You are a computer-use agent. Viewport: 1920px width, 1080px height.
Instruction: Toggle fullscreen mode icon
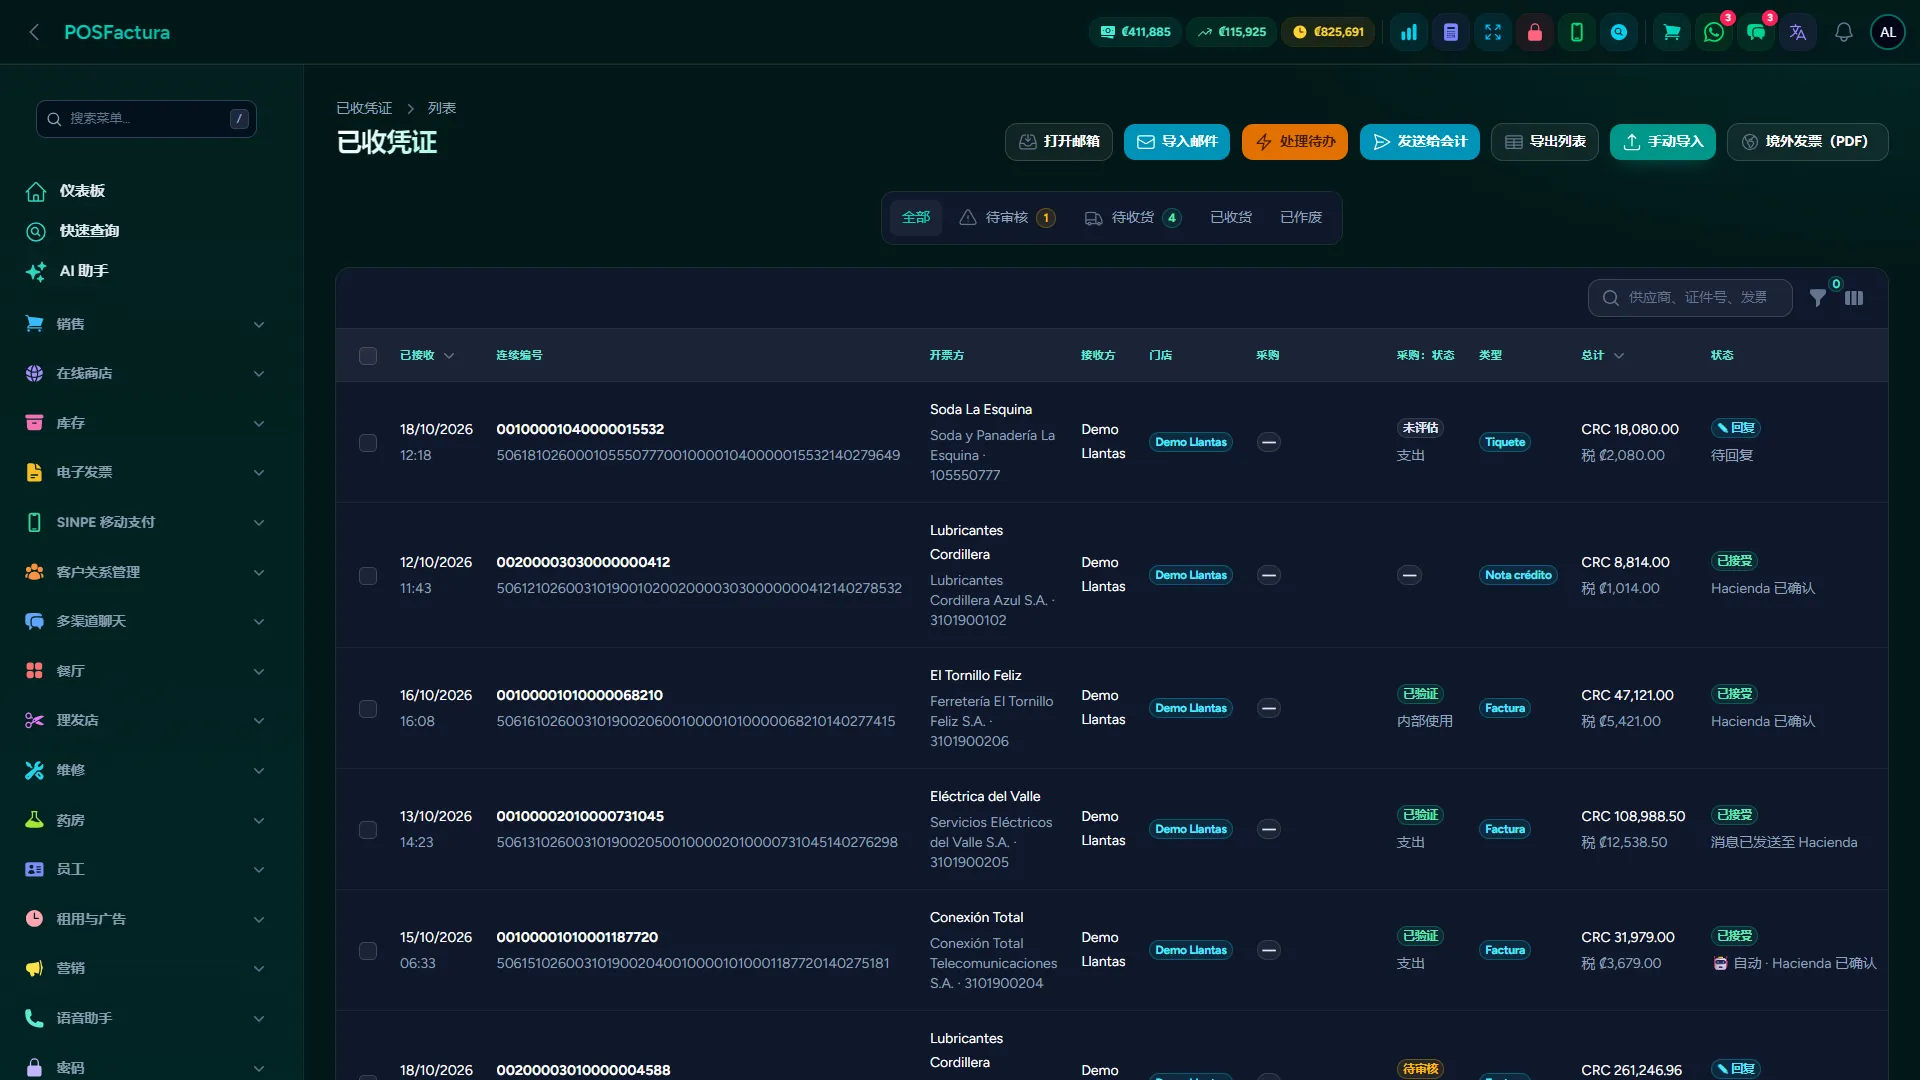click(1493, 32)
